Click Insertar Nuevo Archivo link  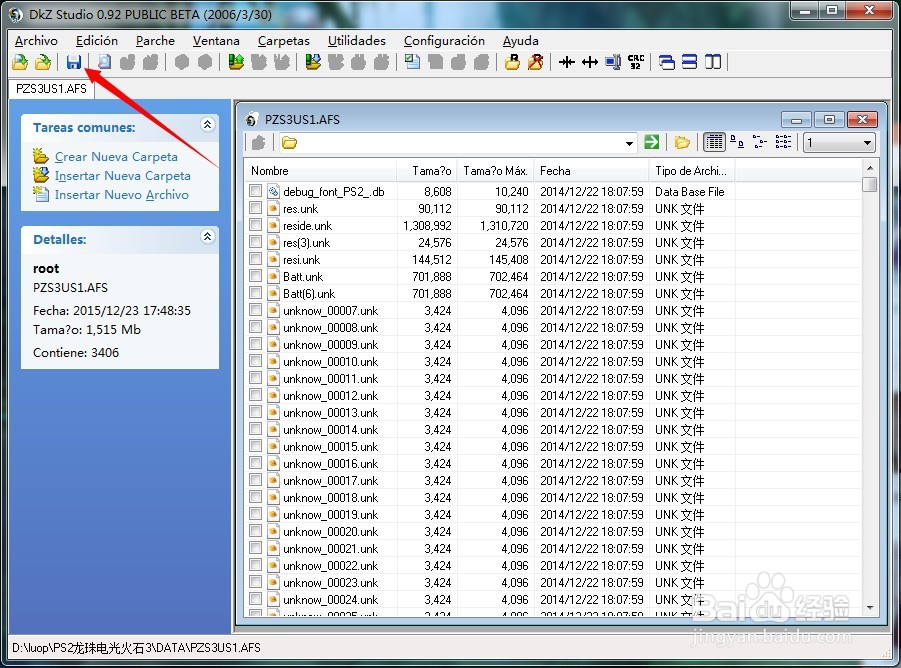121,195
